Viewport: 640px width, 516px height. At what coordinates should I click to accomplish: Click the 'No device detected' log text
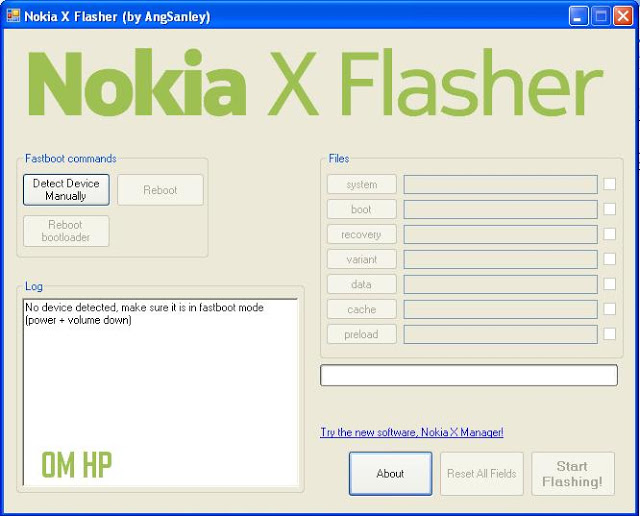[x=144, y=314]
